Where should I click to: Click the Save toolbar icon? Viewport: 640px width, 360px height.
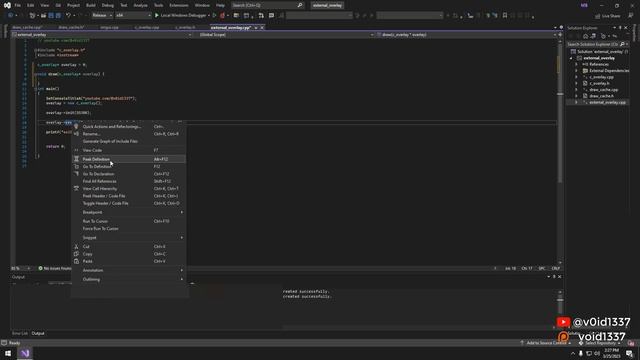51,16
